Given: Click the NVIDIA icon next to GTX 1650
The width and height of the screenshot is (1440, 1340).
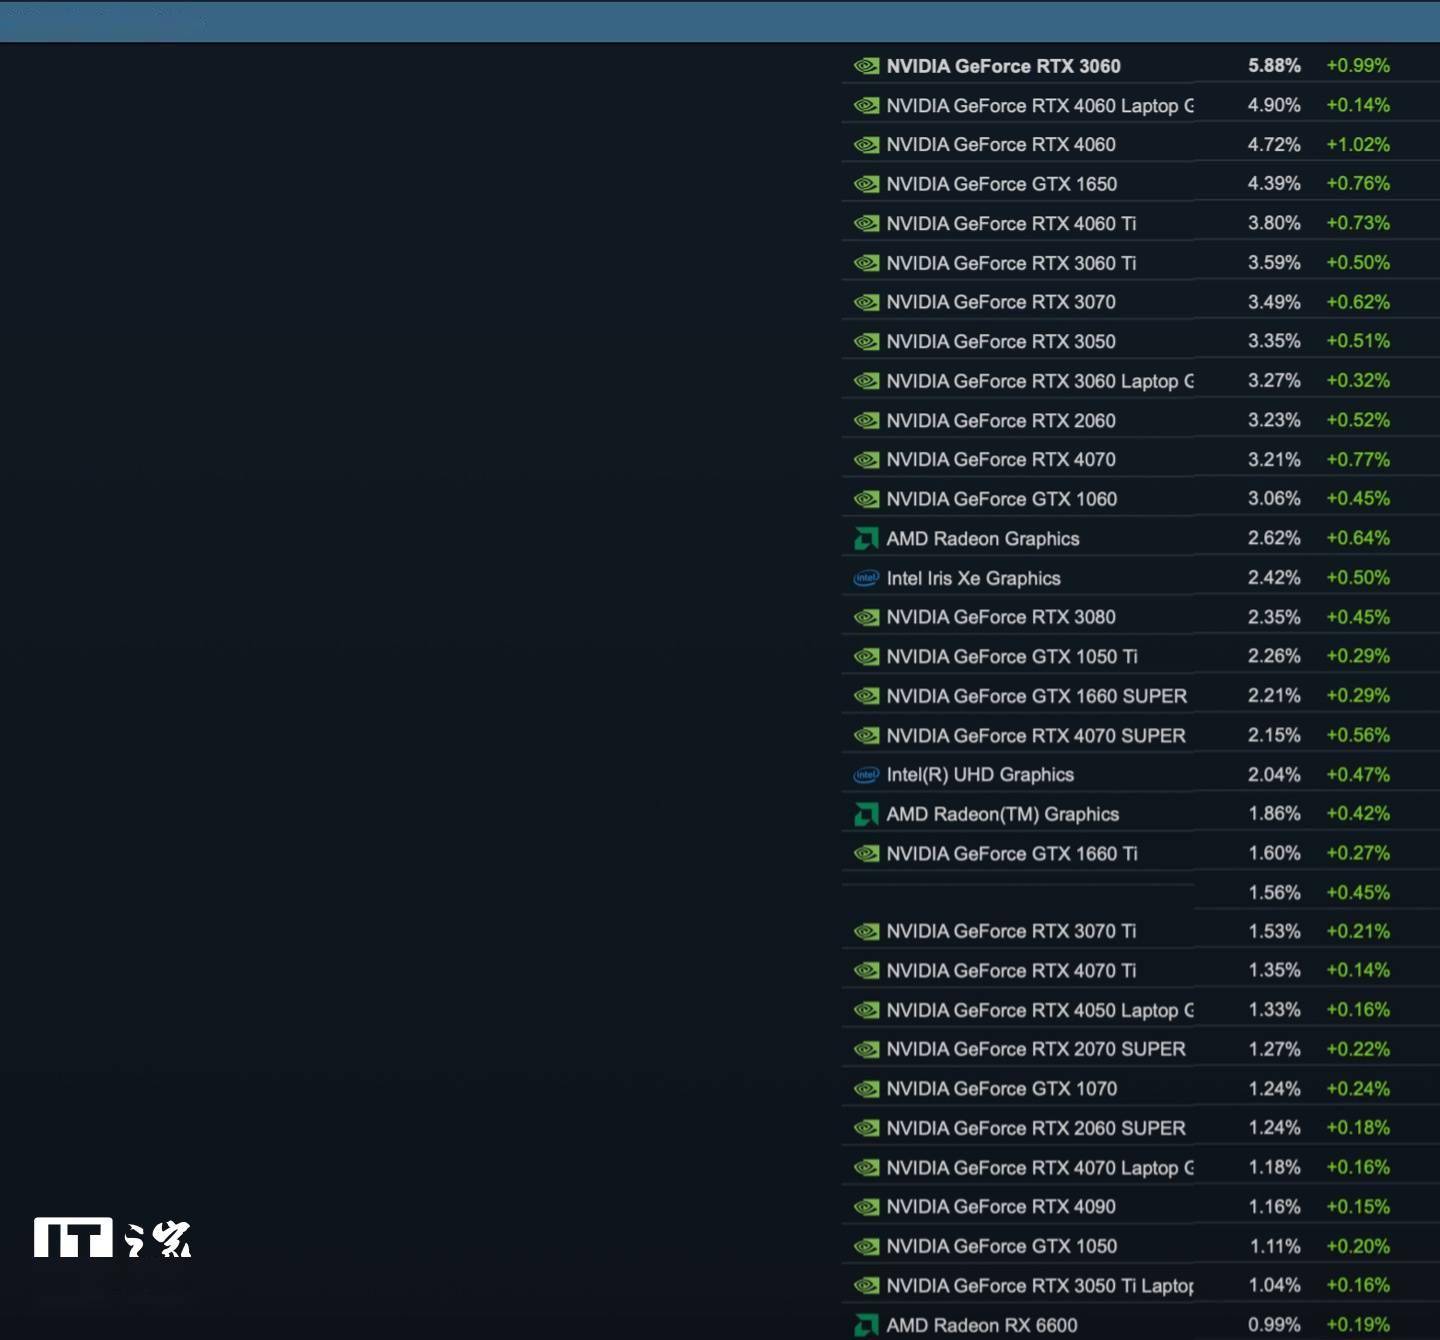Looking at the screenshot, I should click(x=866, y=184).
